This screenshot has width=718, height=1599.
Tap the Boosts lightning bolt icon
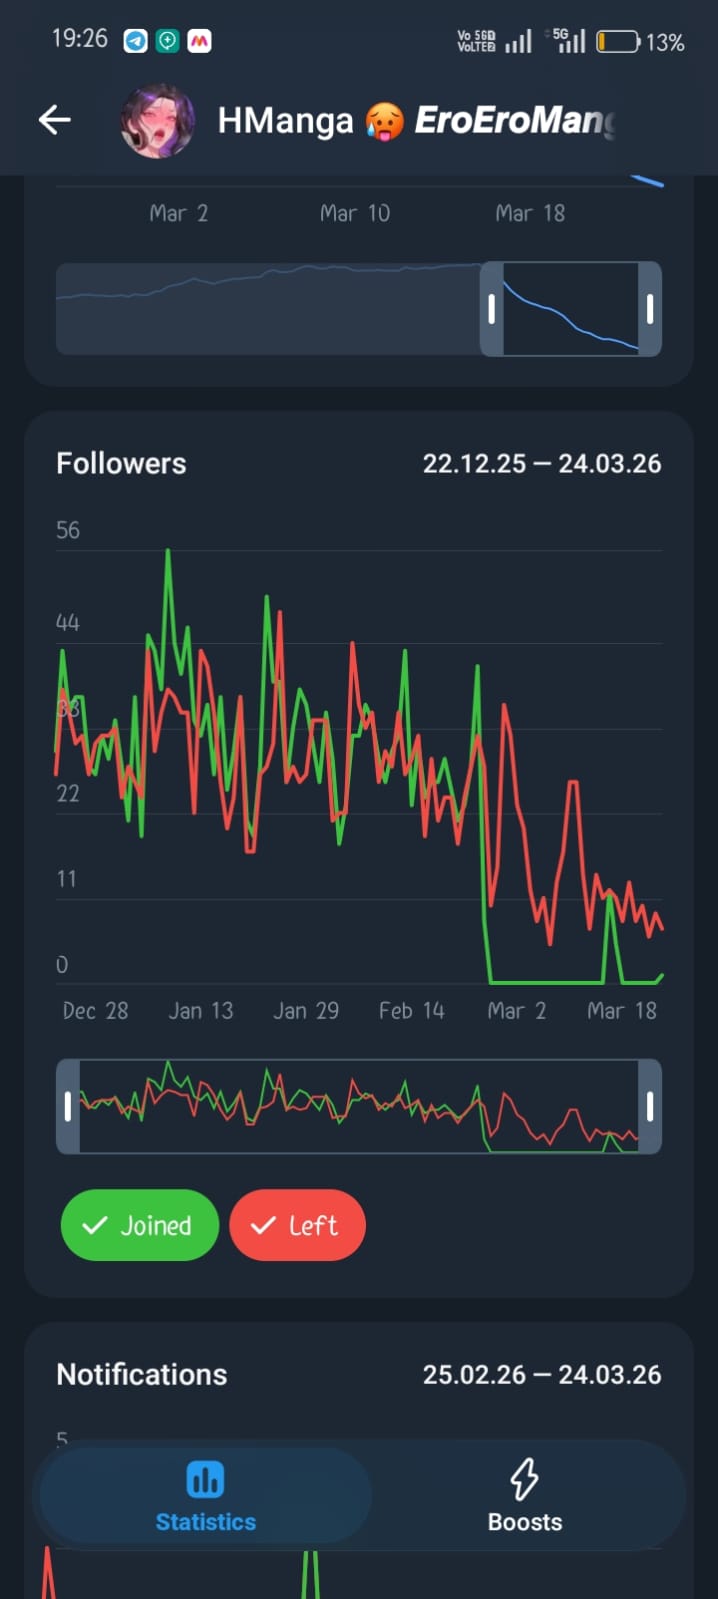[x=524, y=1479]
